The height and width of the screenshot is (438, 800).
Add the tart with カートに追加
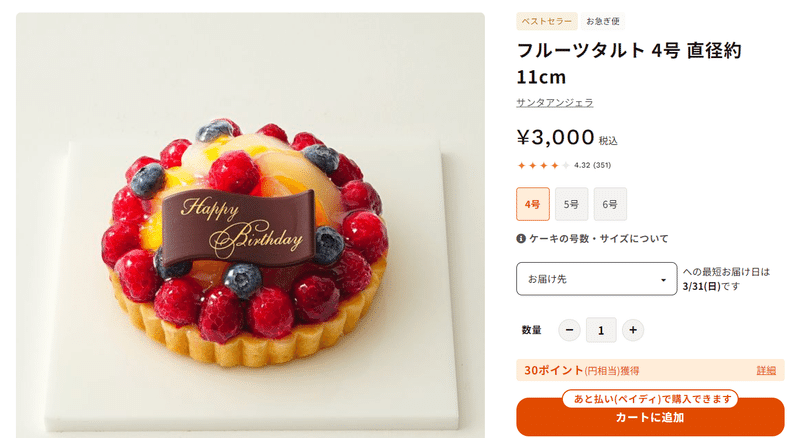click(x=650, y=417)
